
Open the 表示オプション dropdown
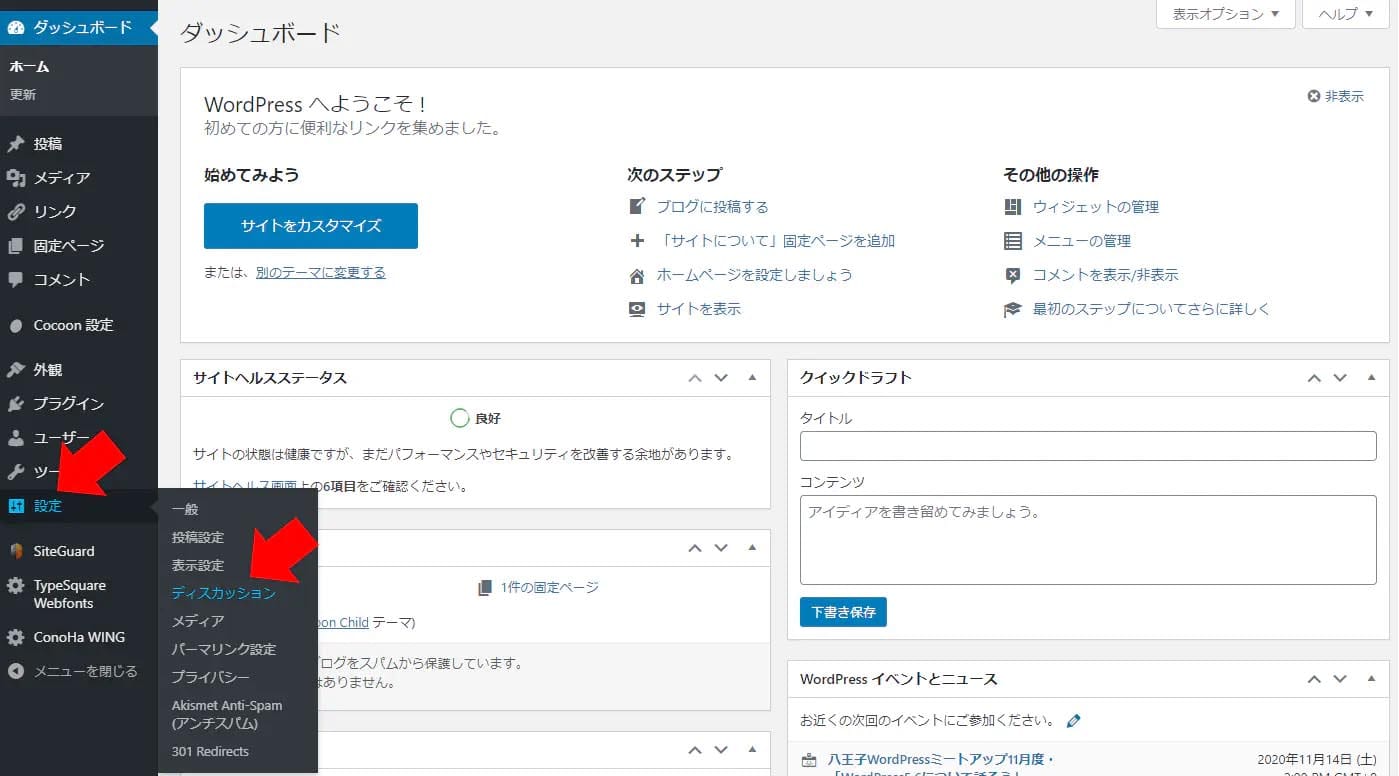click(x=1224, y=15)
